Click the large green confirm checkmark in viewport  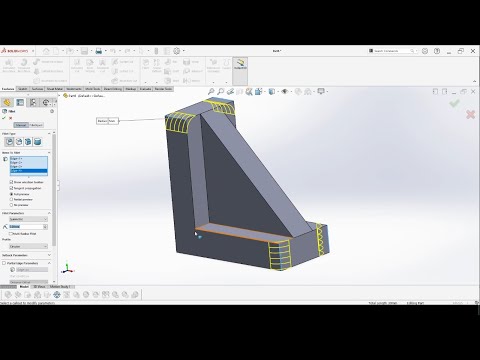(x=454, y=103)
